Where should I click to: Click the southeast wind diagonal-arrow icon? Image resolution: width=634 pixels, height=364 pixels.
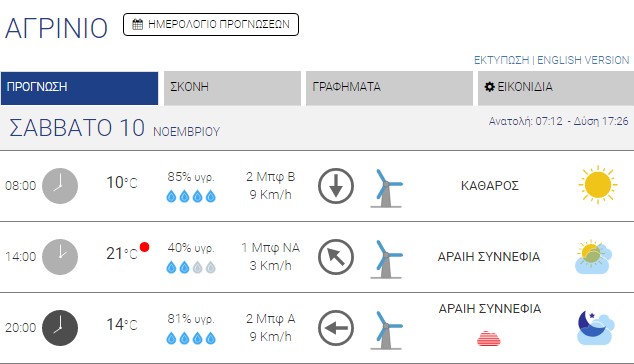pos(336,257)
